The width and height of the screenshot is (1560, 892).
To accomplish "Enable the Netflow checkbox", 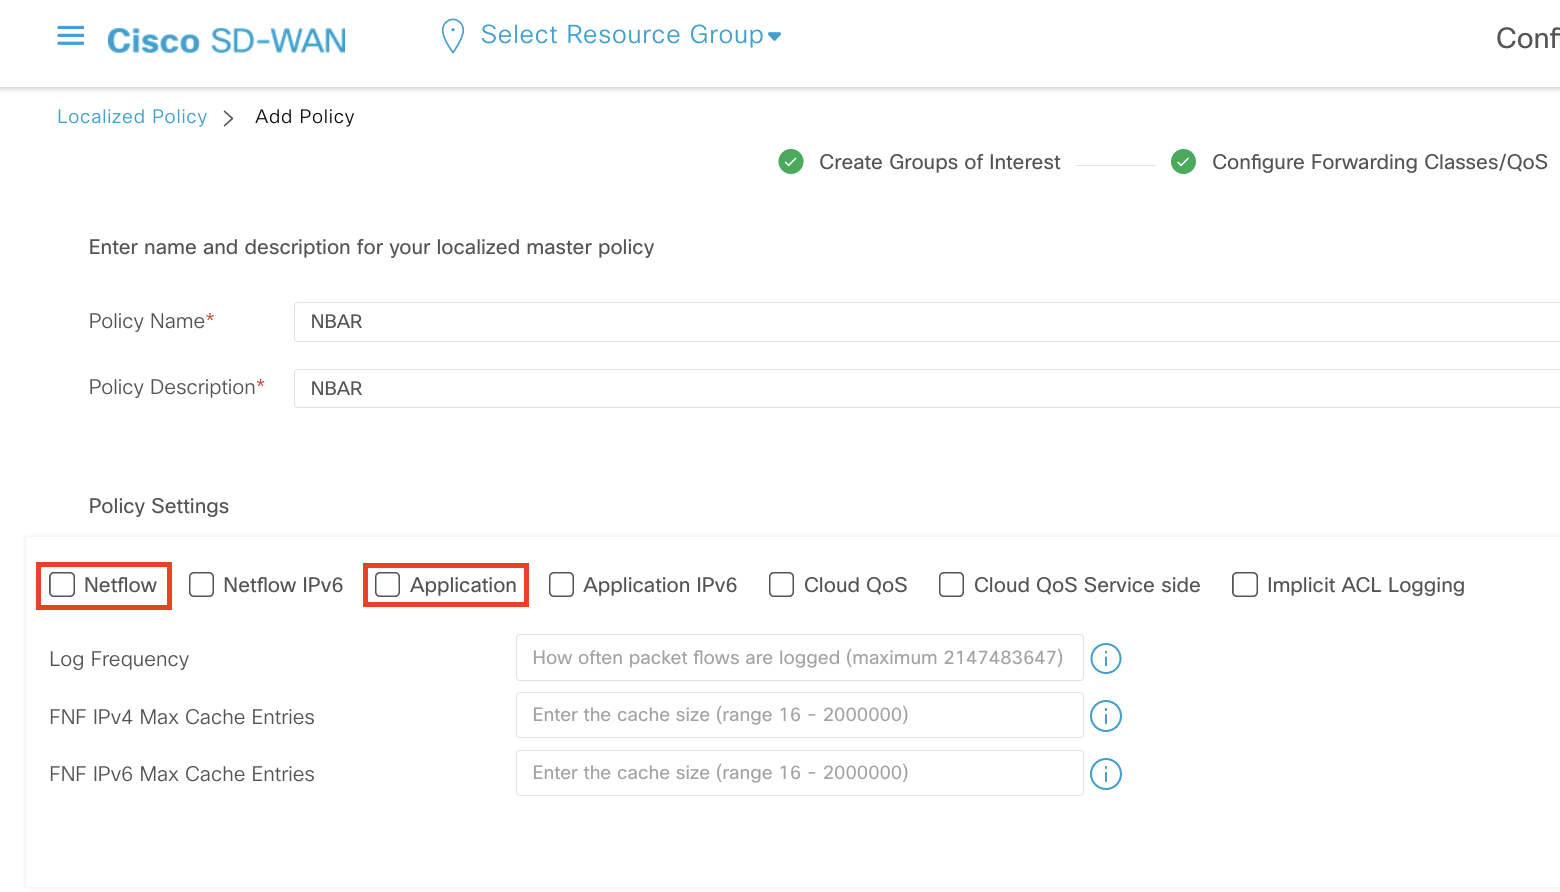I will pos(62,585).
